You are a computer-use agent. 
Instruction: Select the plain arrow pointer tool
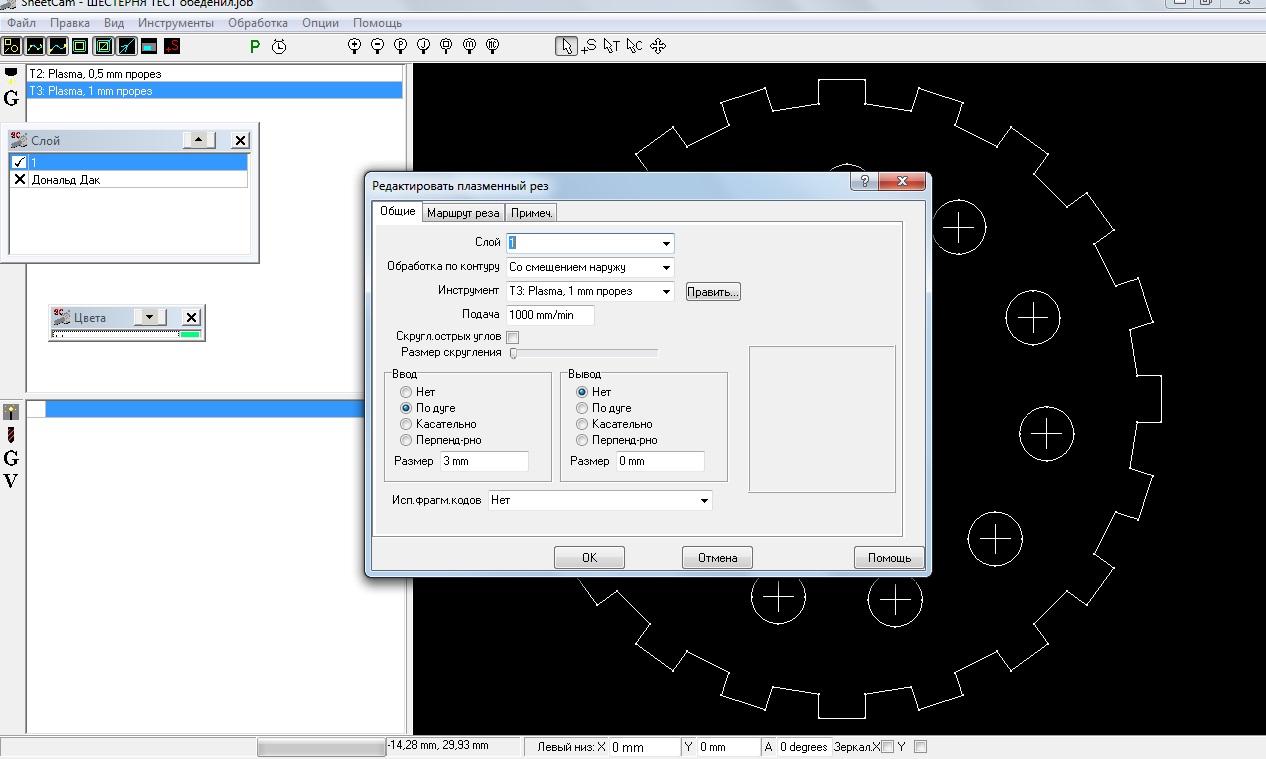tap(567, 46)
